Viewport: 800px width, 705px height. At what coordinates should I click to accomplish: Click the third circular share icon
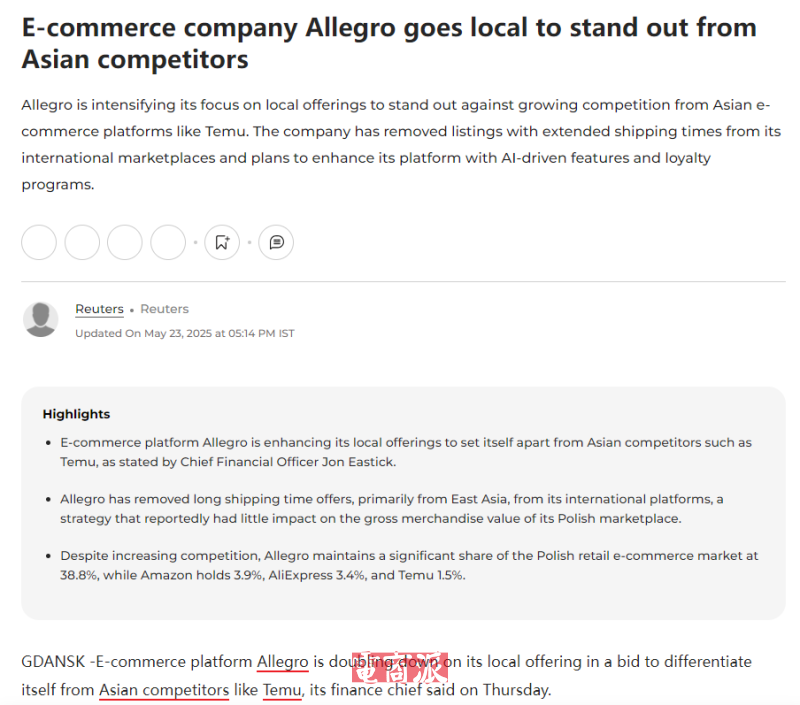125,242
